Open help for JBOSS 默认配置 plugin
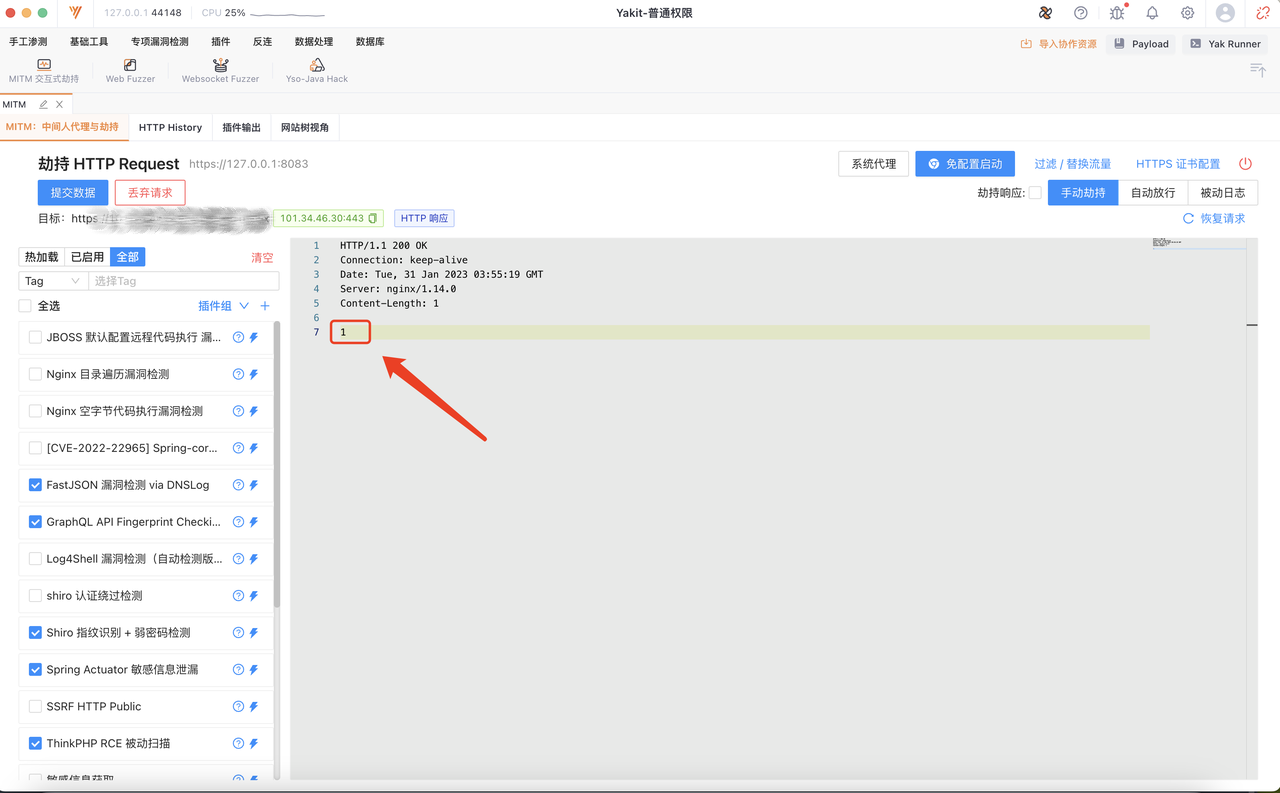This screenshot has width=1280, height=793. (238, 338)
